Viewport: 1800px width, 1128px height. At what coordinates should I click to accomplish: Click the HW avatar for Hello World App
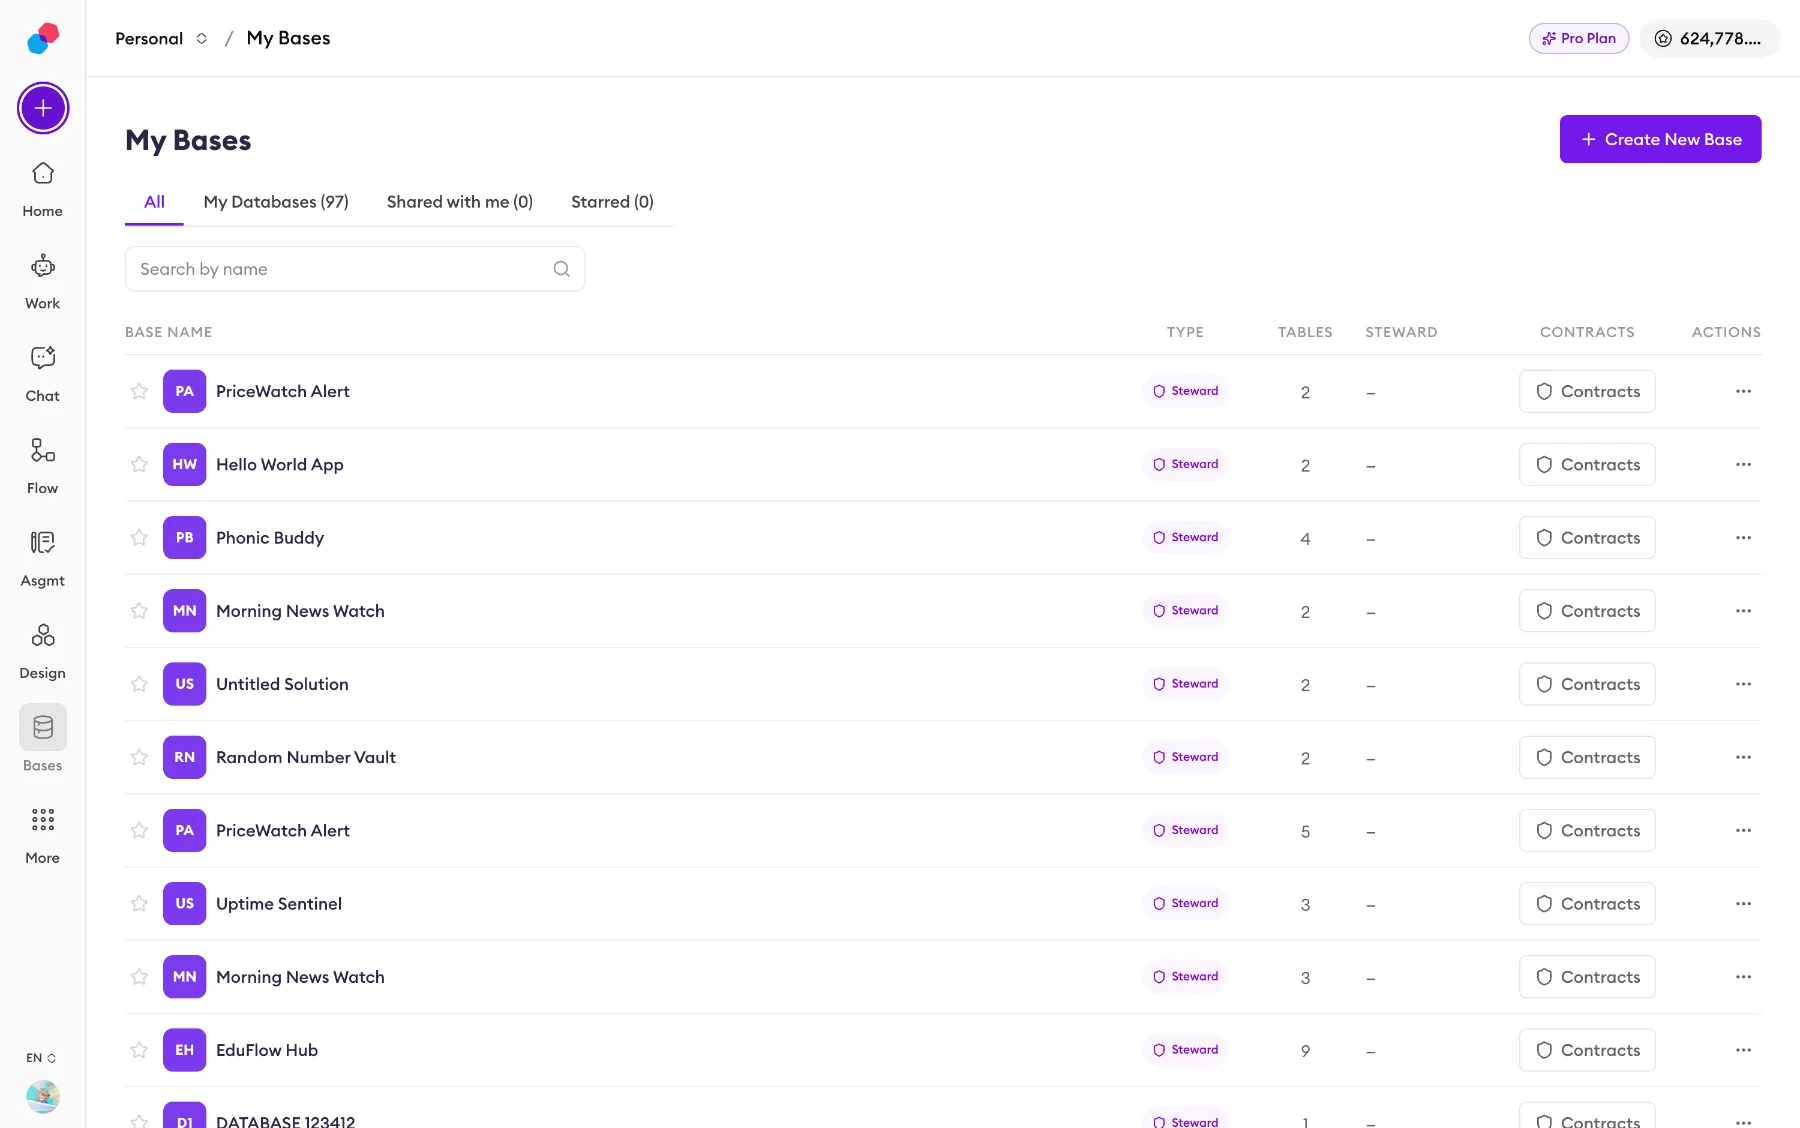185,464
